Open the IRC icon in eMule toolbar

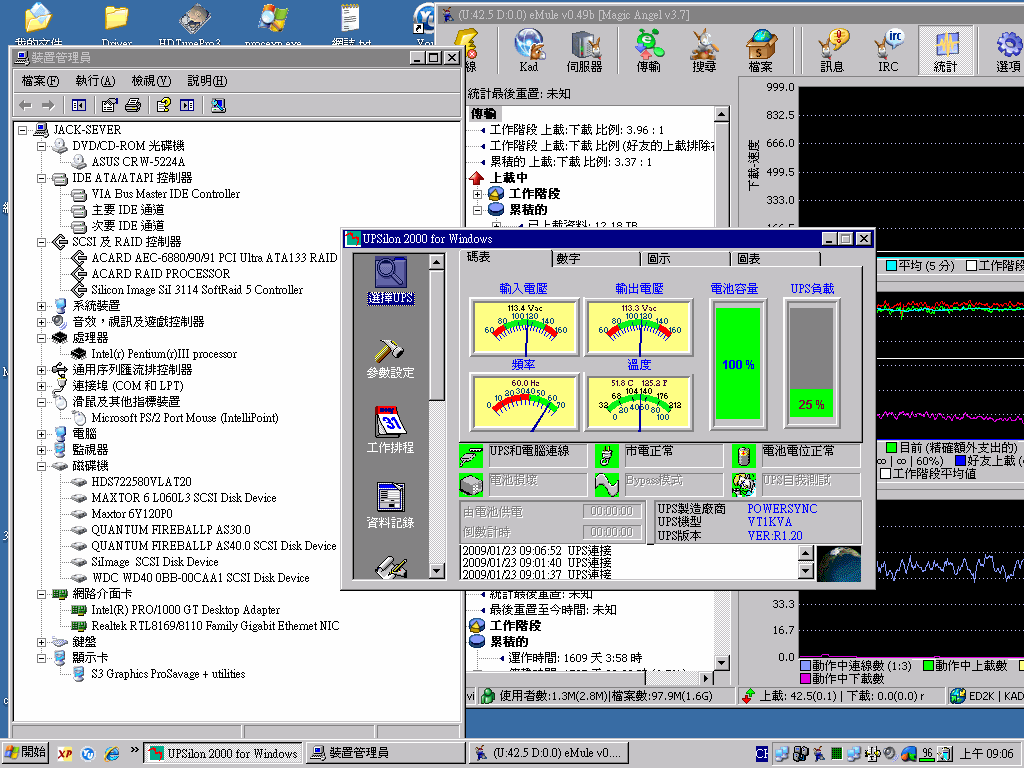(888, 50)
